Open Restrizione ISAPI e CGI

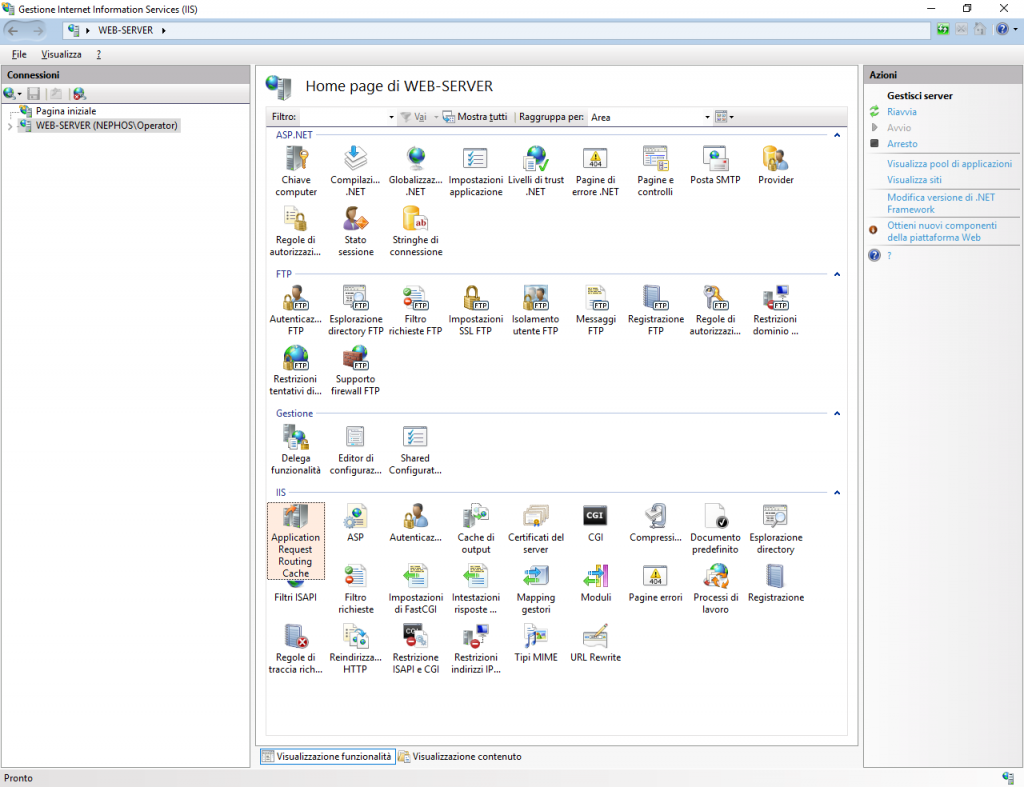[415, 649]
